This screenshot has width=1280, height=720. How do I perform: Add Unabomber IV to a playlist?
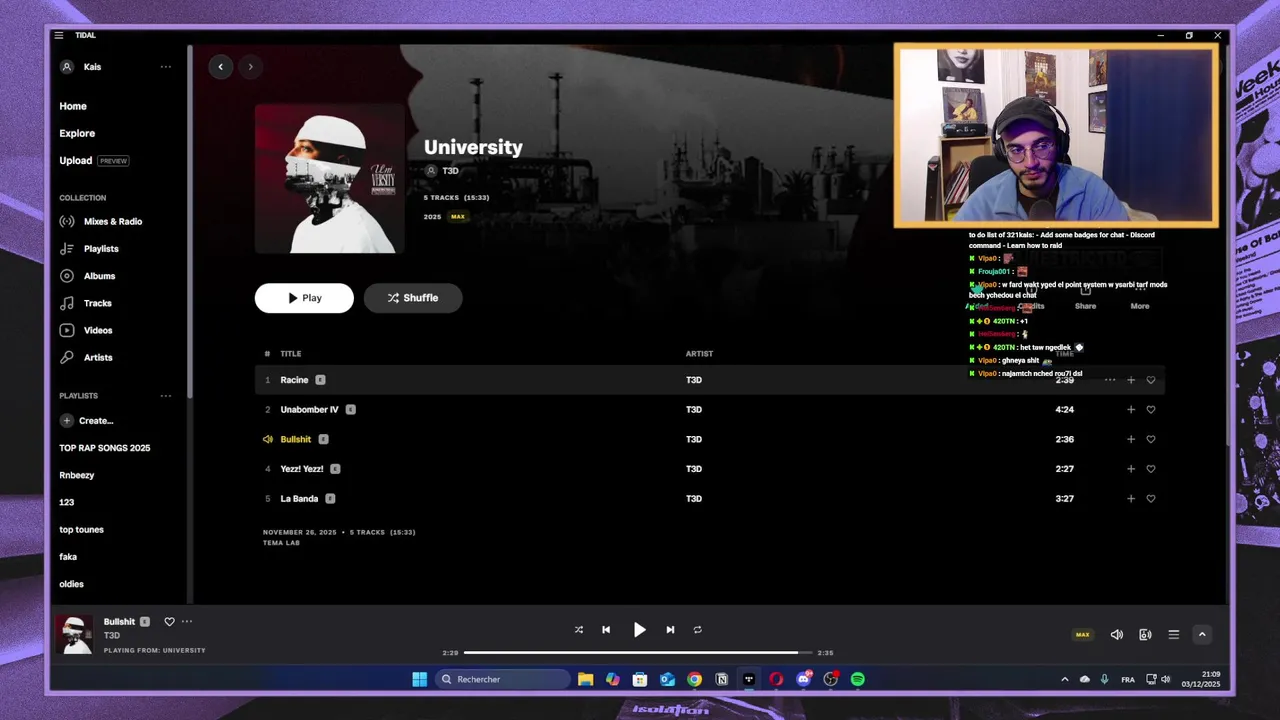(1131, 410)
